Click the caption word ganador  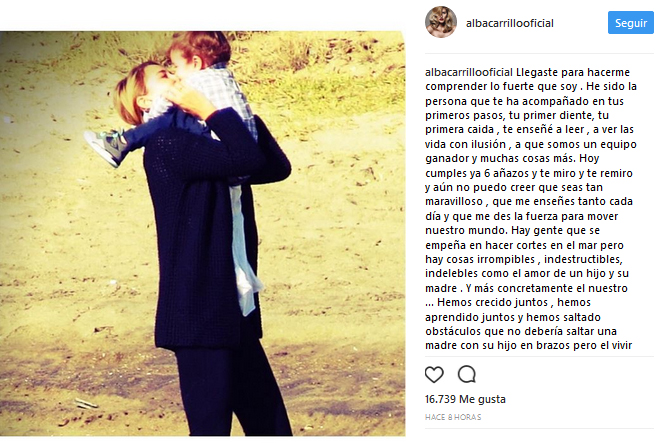(447, 159)
